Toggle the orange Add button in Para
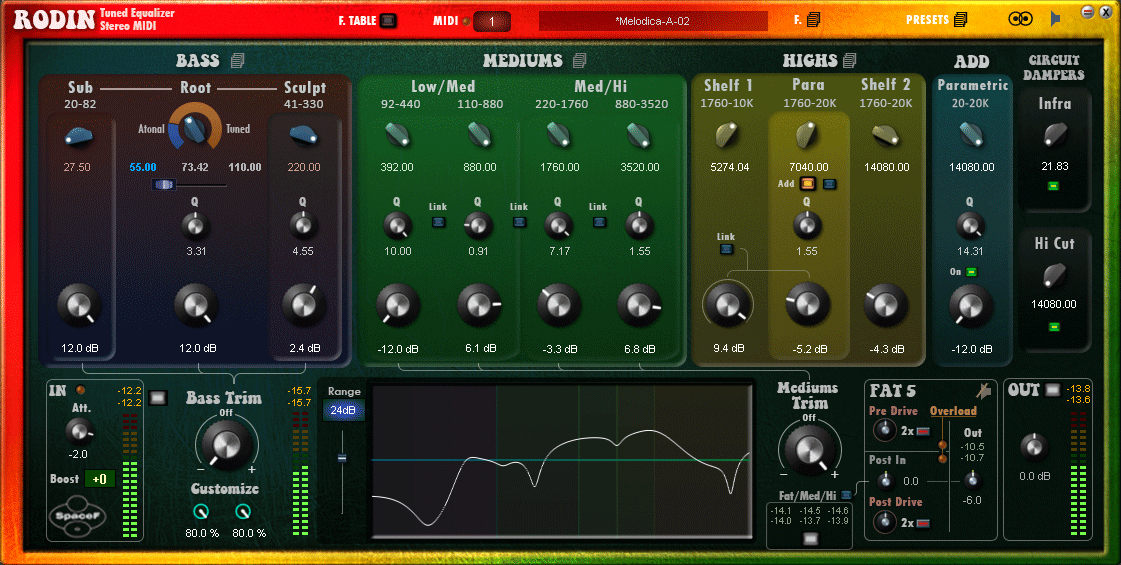The height and width of the screenshot is (565, 1121). point(808,185)
